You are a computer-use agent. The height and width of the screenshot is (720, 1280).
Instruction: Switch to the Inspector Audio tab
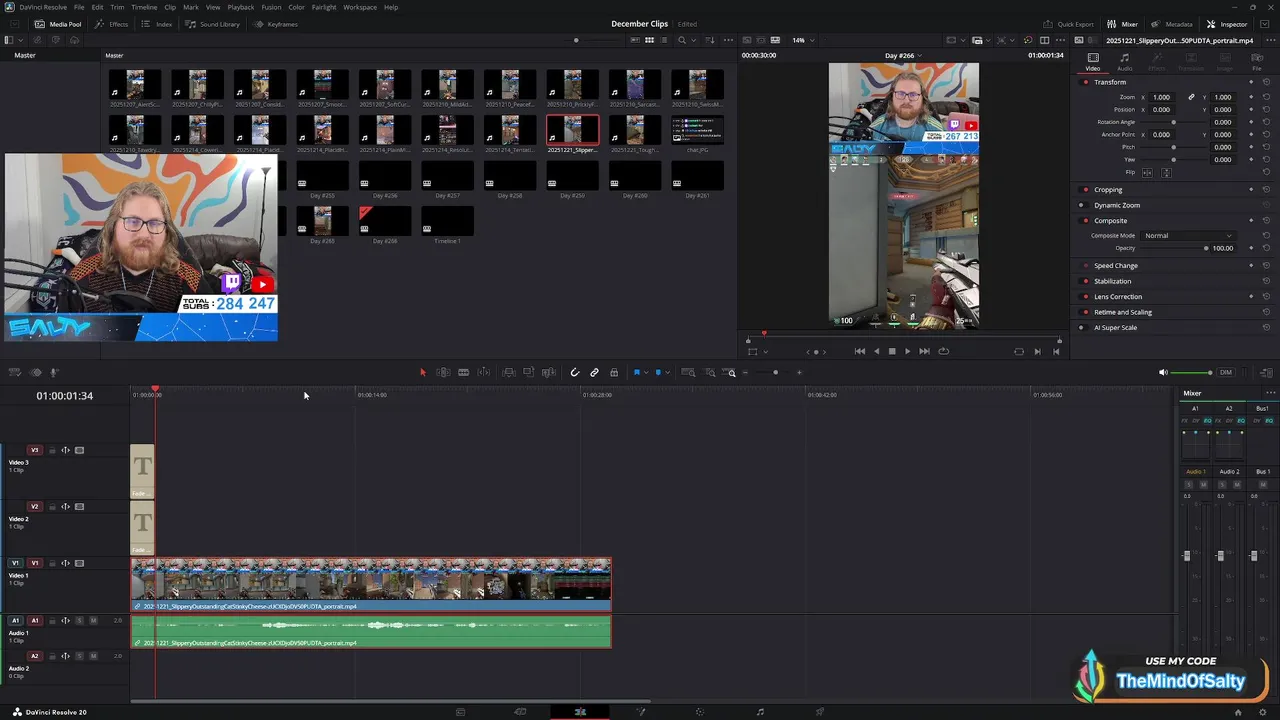1124,62
